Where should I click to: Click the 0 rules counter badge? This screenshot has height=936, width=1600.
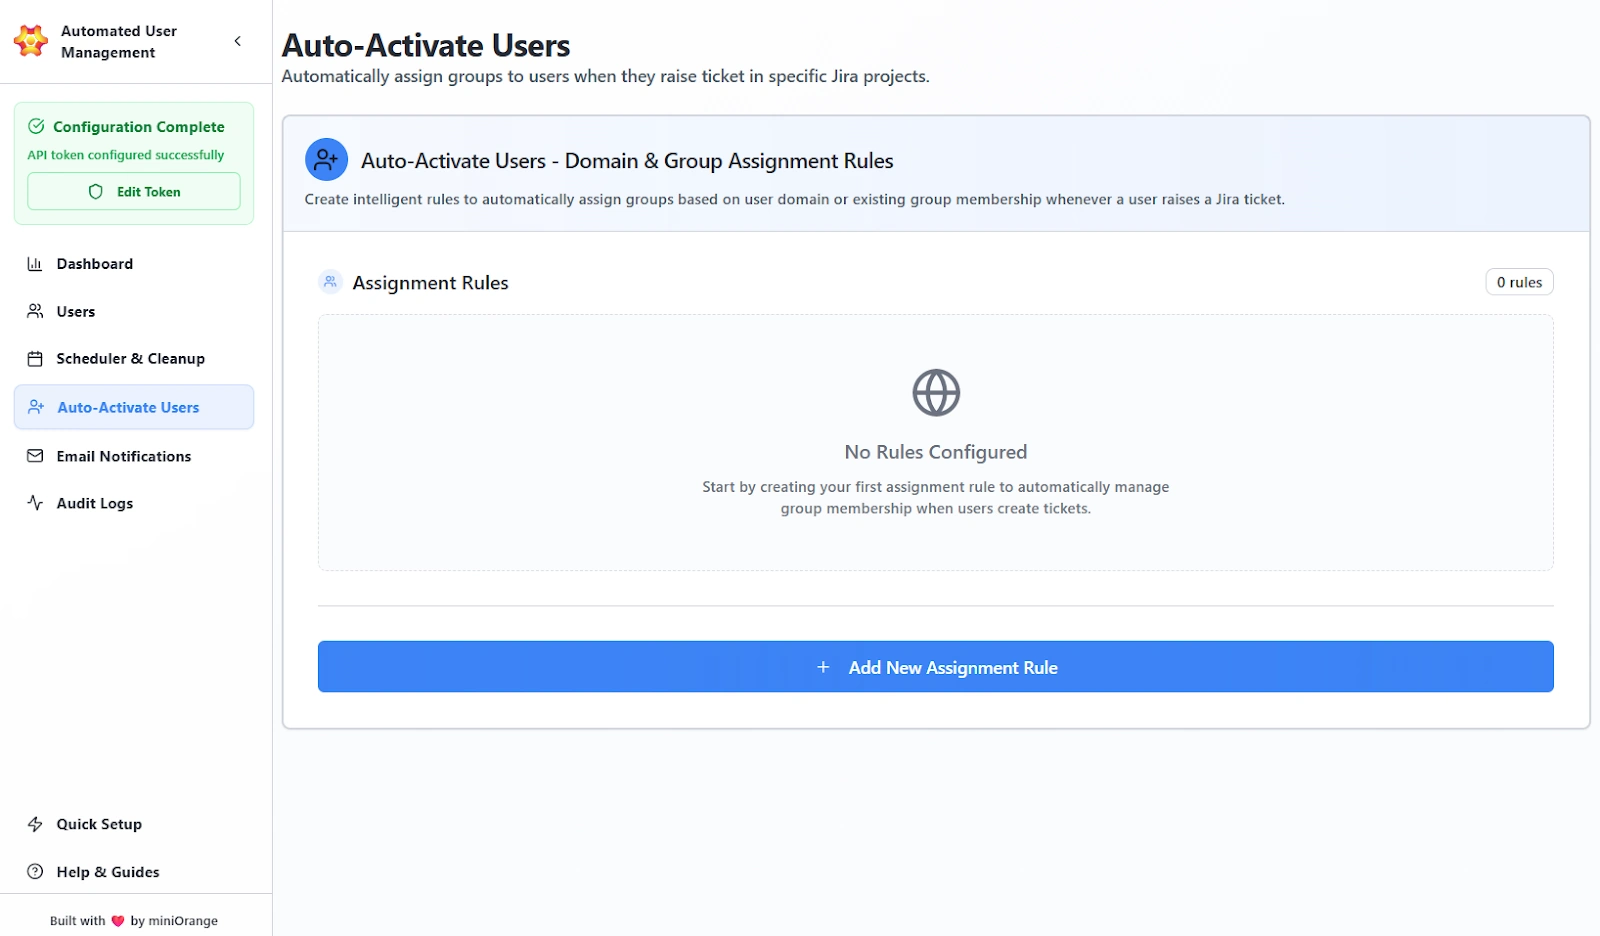click(1519, 282)
